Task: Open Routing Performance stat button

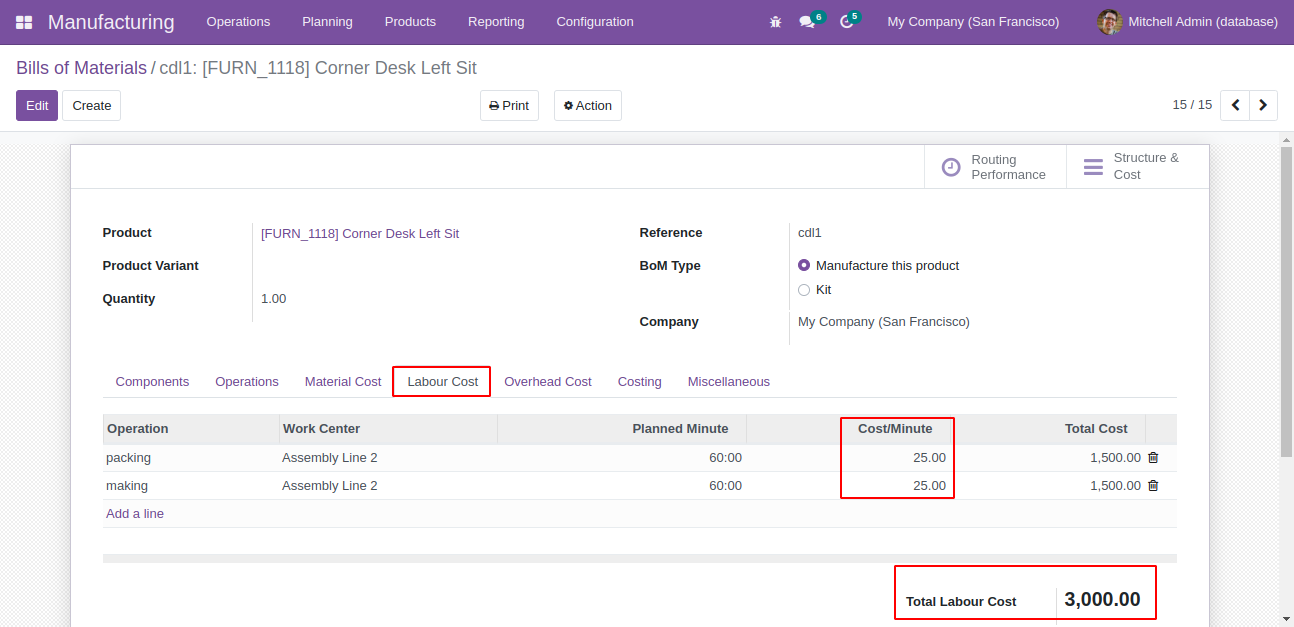Action: pos(995,167)
